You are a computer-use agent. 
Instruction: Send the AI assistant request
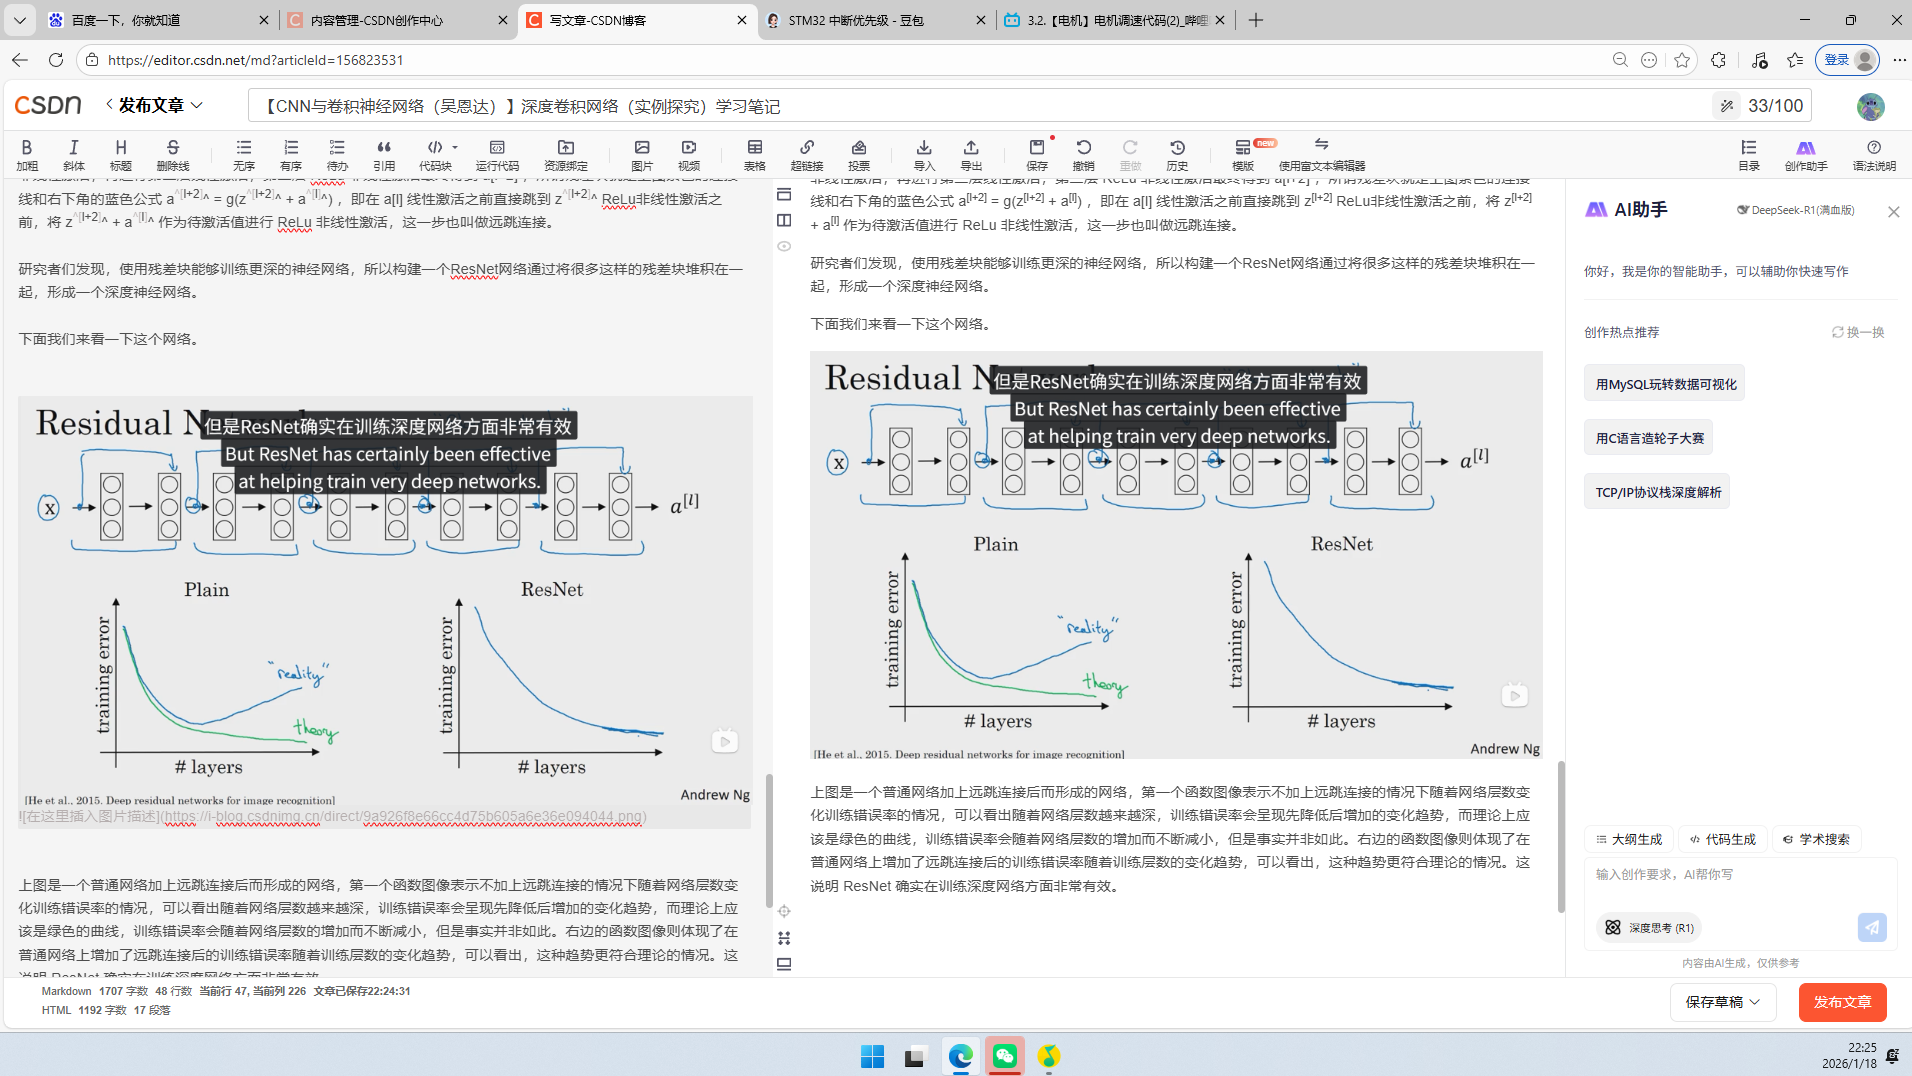(x=1872, y=927)
